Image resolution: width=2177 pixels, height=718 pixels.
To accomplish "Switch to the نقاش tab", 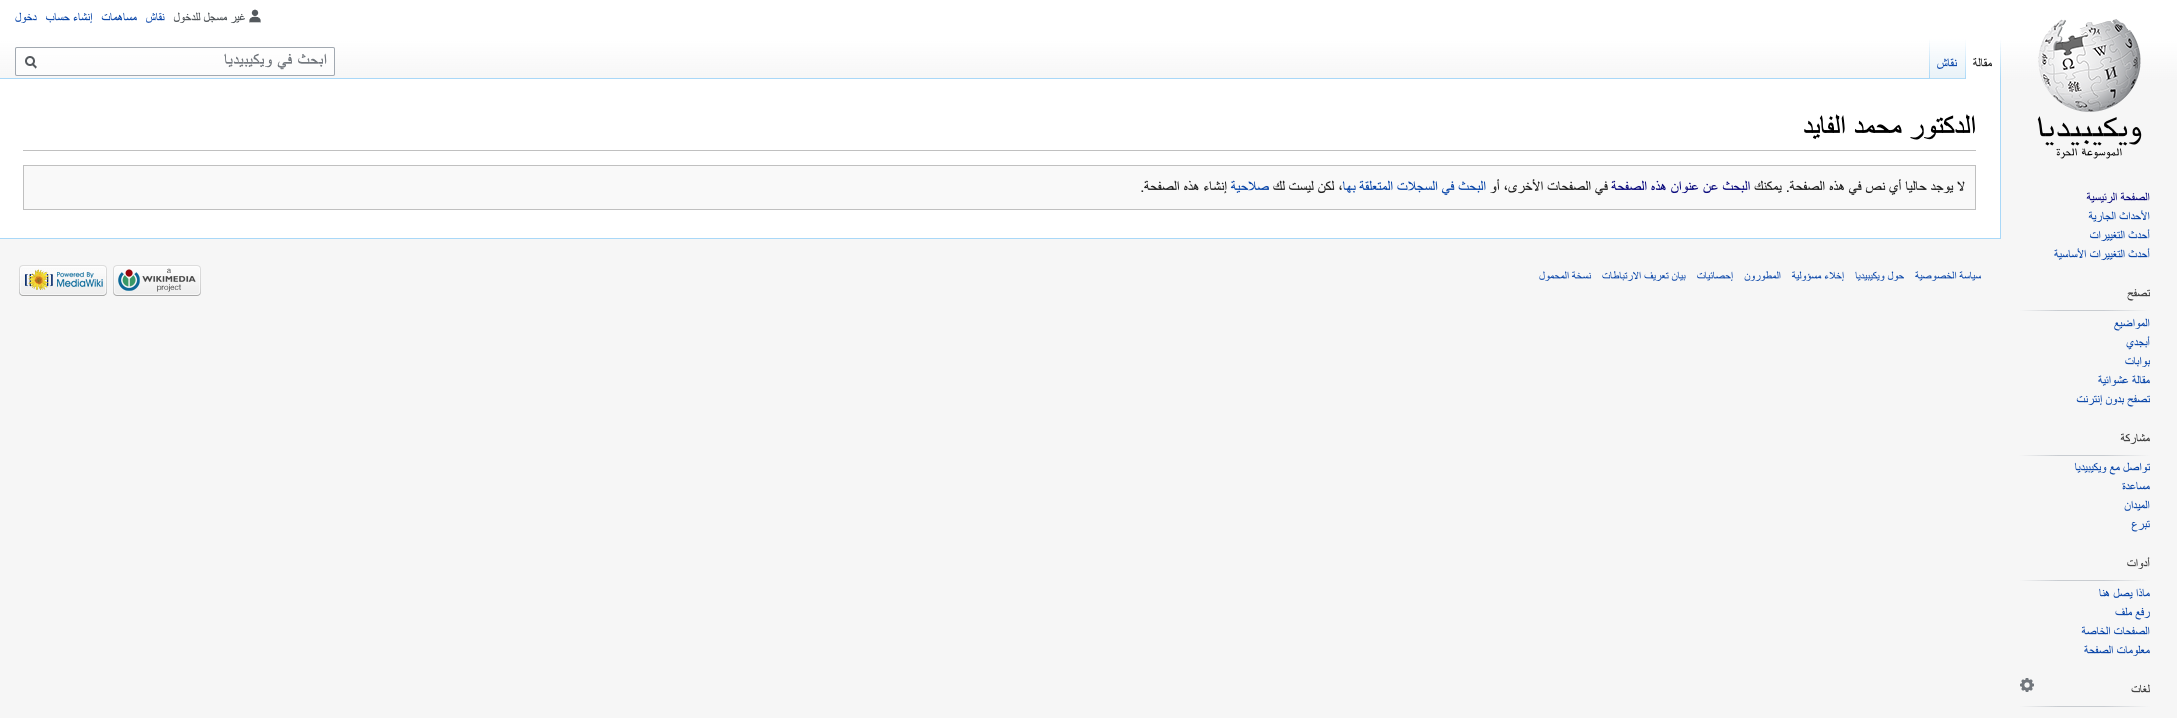I will pos(1946,63).
